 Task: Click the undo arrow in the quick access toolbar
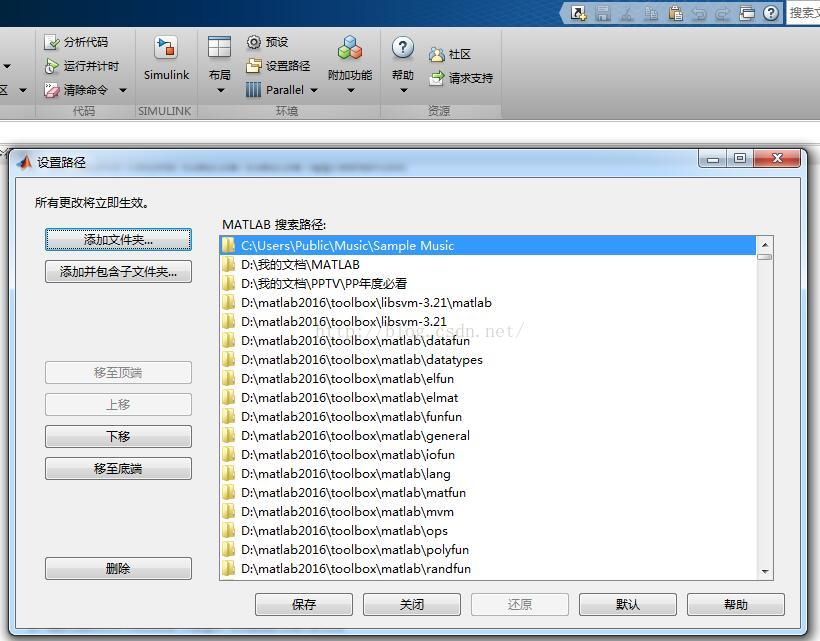pos(699,14)
